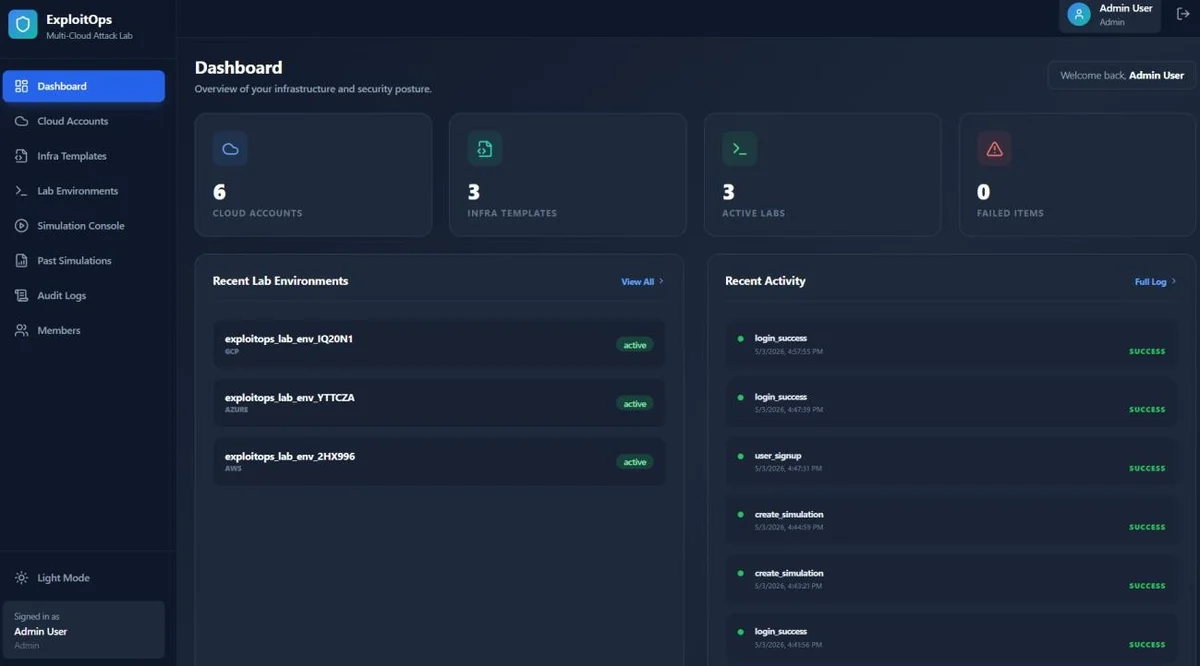
Task: Click the AZURE provider label under YTTCZA
Action: pos(236,410)
